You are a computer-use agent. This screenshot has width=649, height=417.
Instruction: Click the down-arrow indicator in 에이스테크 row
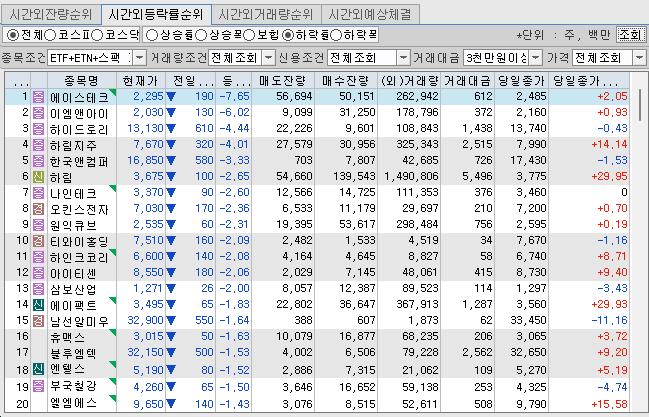[171, 97]
